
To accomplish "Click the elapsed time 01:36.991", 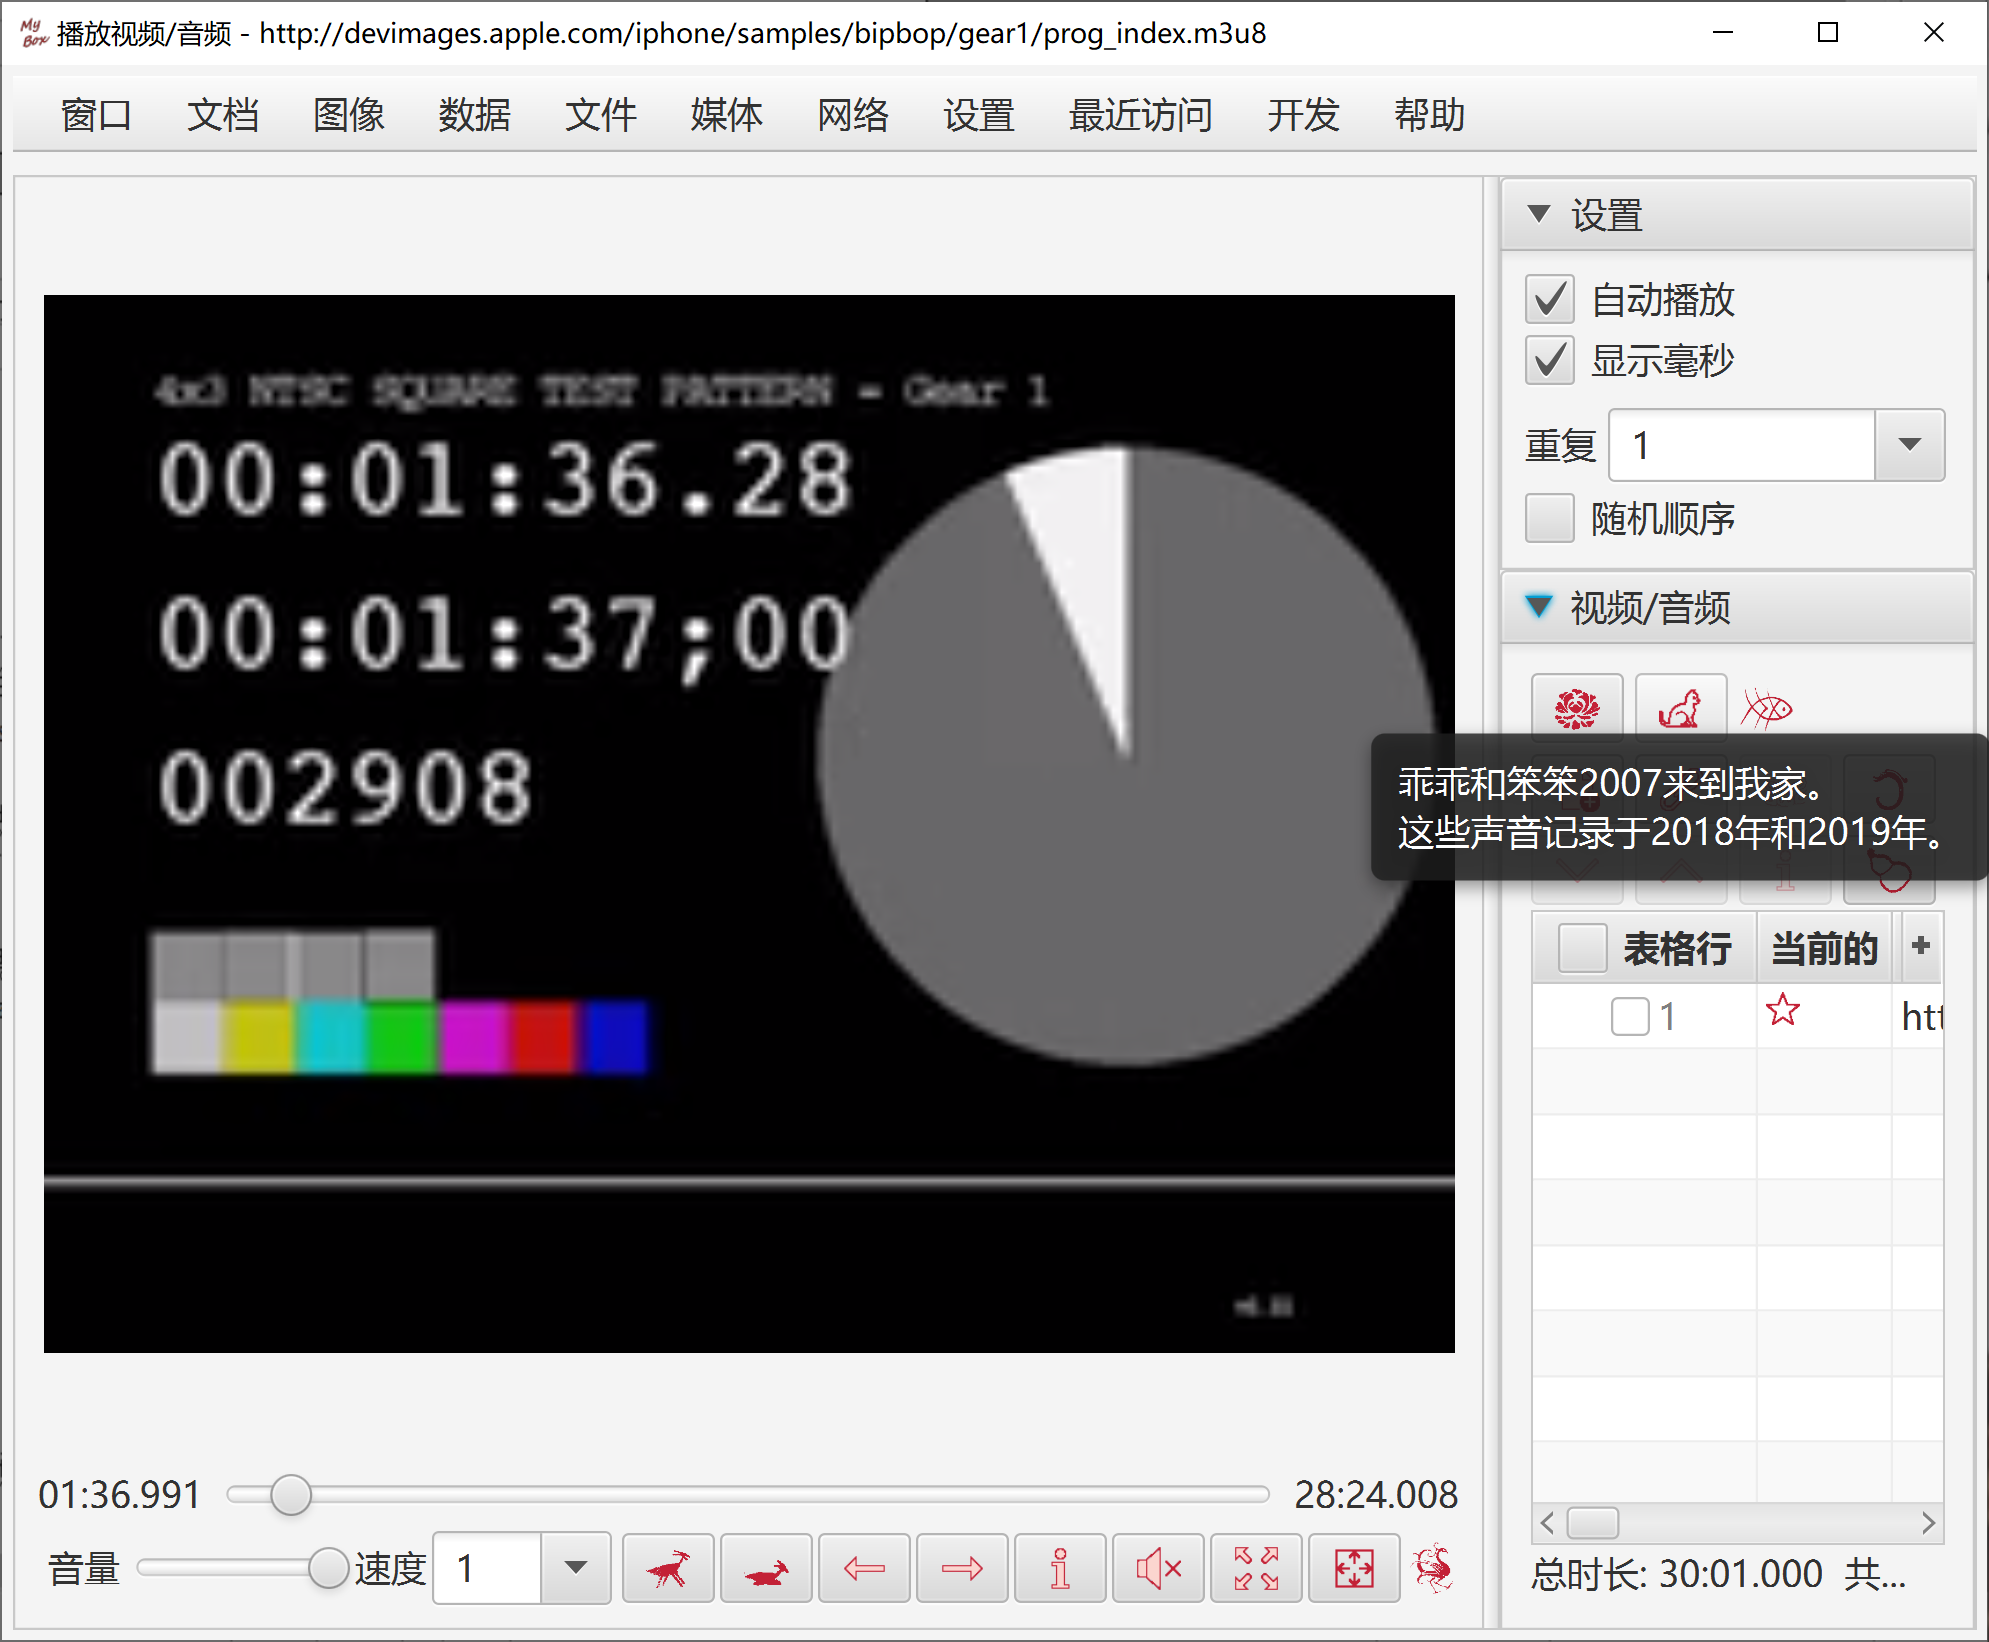I will point(119,1494).
